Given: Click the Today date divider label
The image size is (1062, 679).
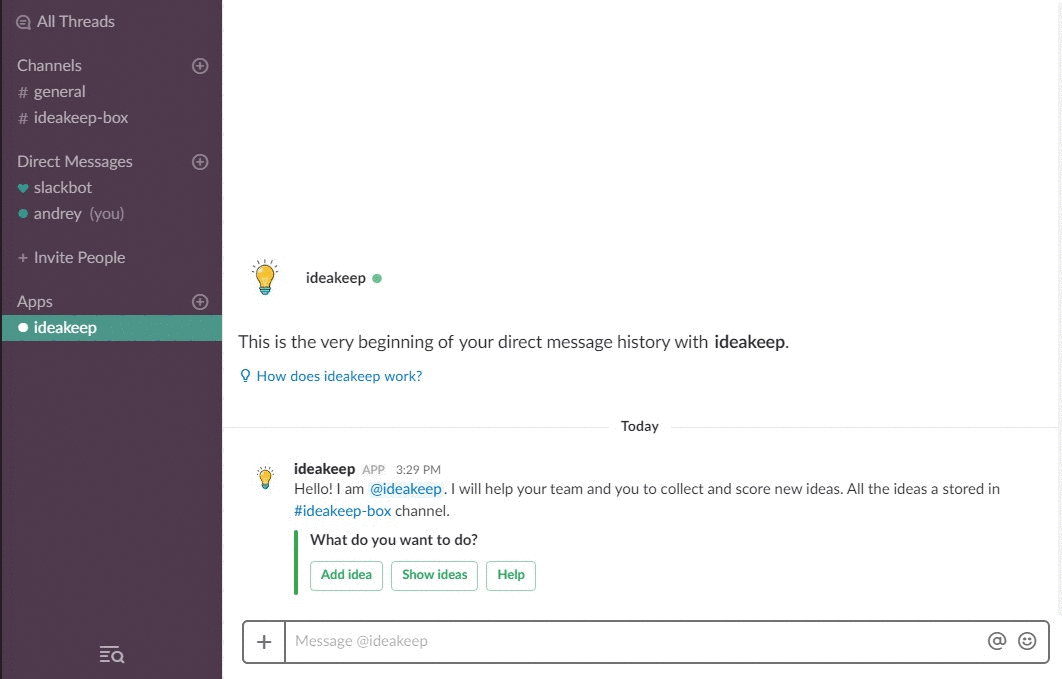Looking at the screenshot, I should [x=639, y=426].
